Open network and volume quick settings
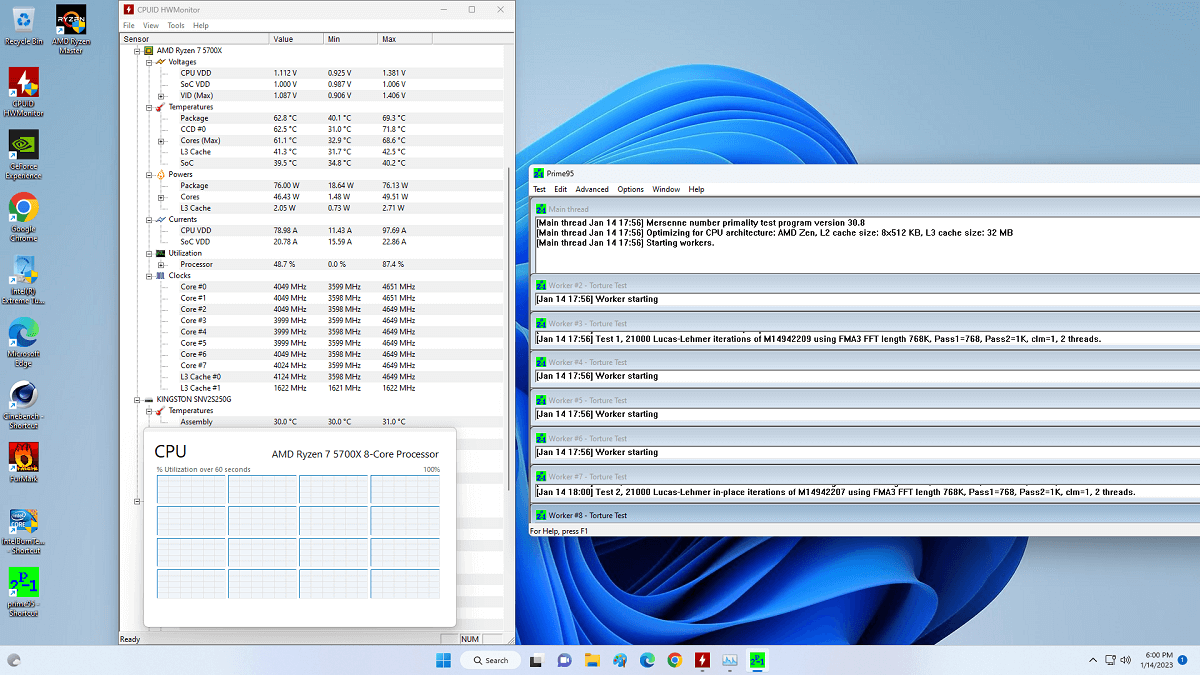The image size is (1200, 675). click(x=1120, y=660)
